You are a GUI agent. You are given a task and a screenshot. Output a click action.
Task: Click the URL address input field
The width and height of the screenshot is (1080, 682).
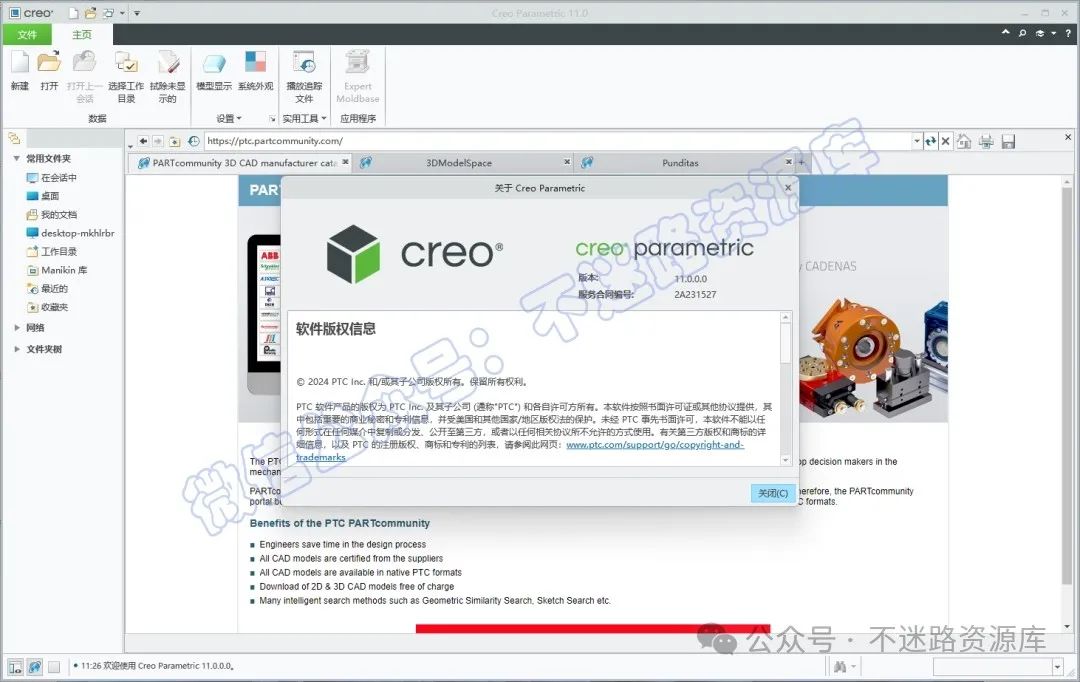coord(558,141)
